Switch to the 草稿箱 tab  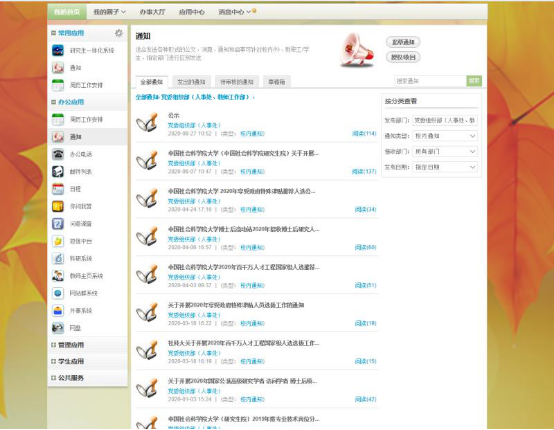tap(277, 82)
